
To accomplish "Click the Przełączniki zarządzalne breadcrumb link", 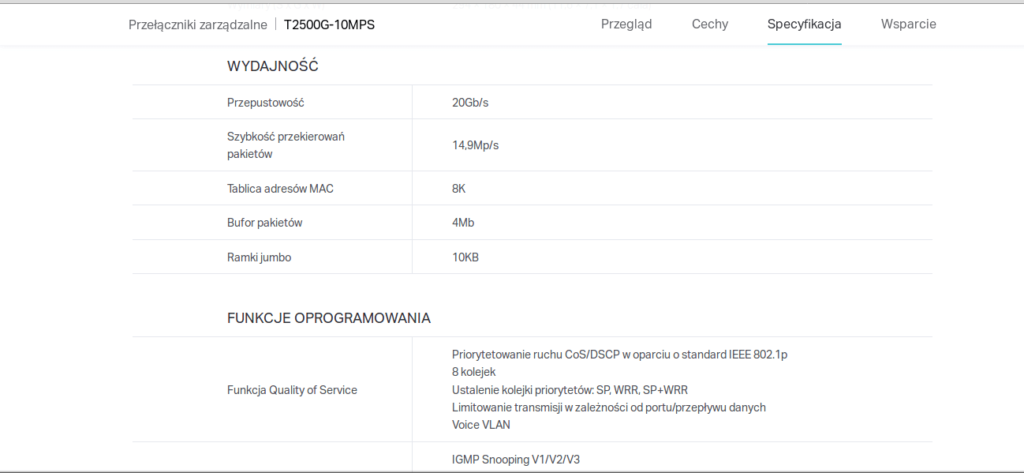I will (197, 24).
